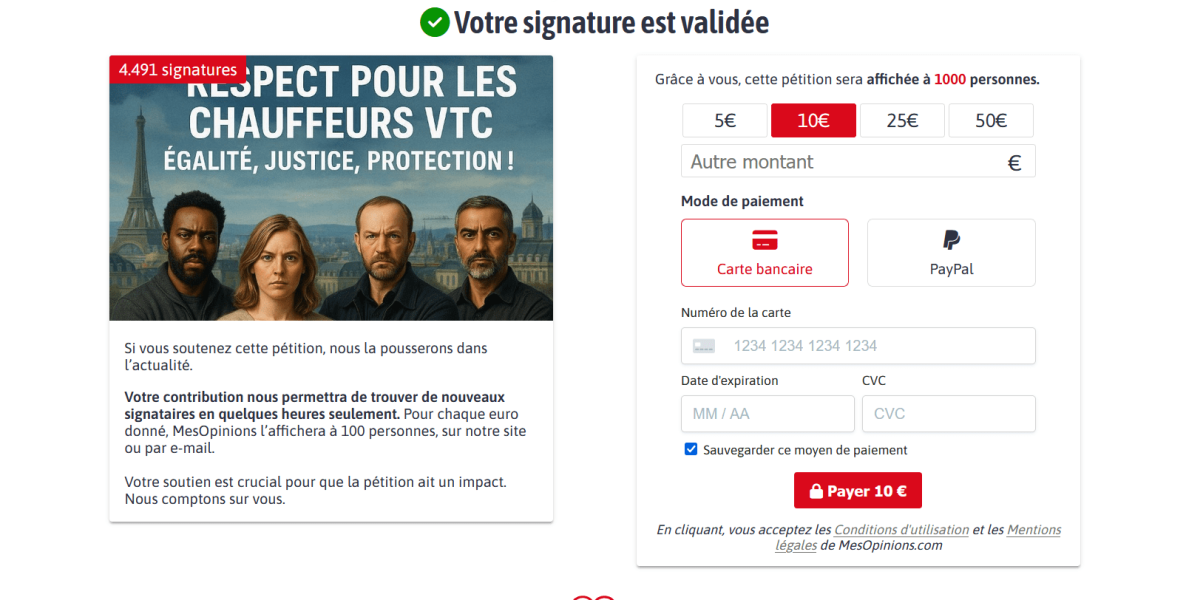Click the euro symbol in Autre montant
This screenshot has width=1186, height=600.
click(x=1014, y=163)
